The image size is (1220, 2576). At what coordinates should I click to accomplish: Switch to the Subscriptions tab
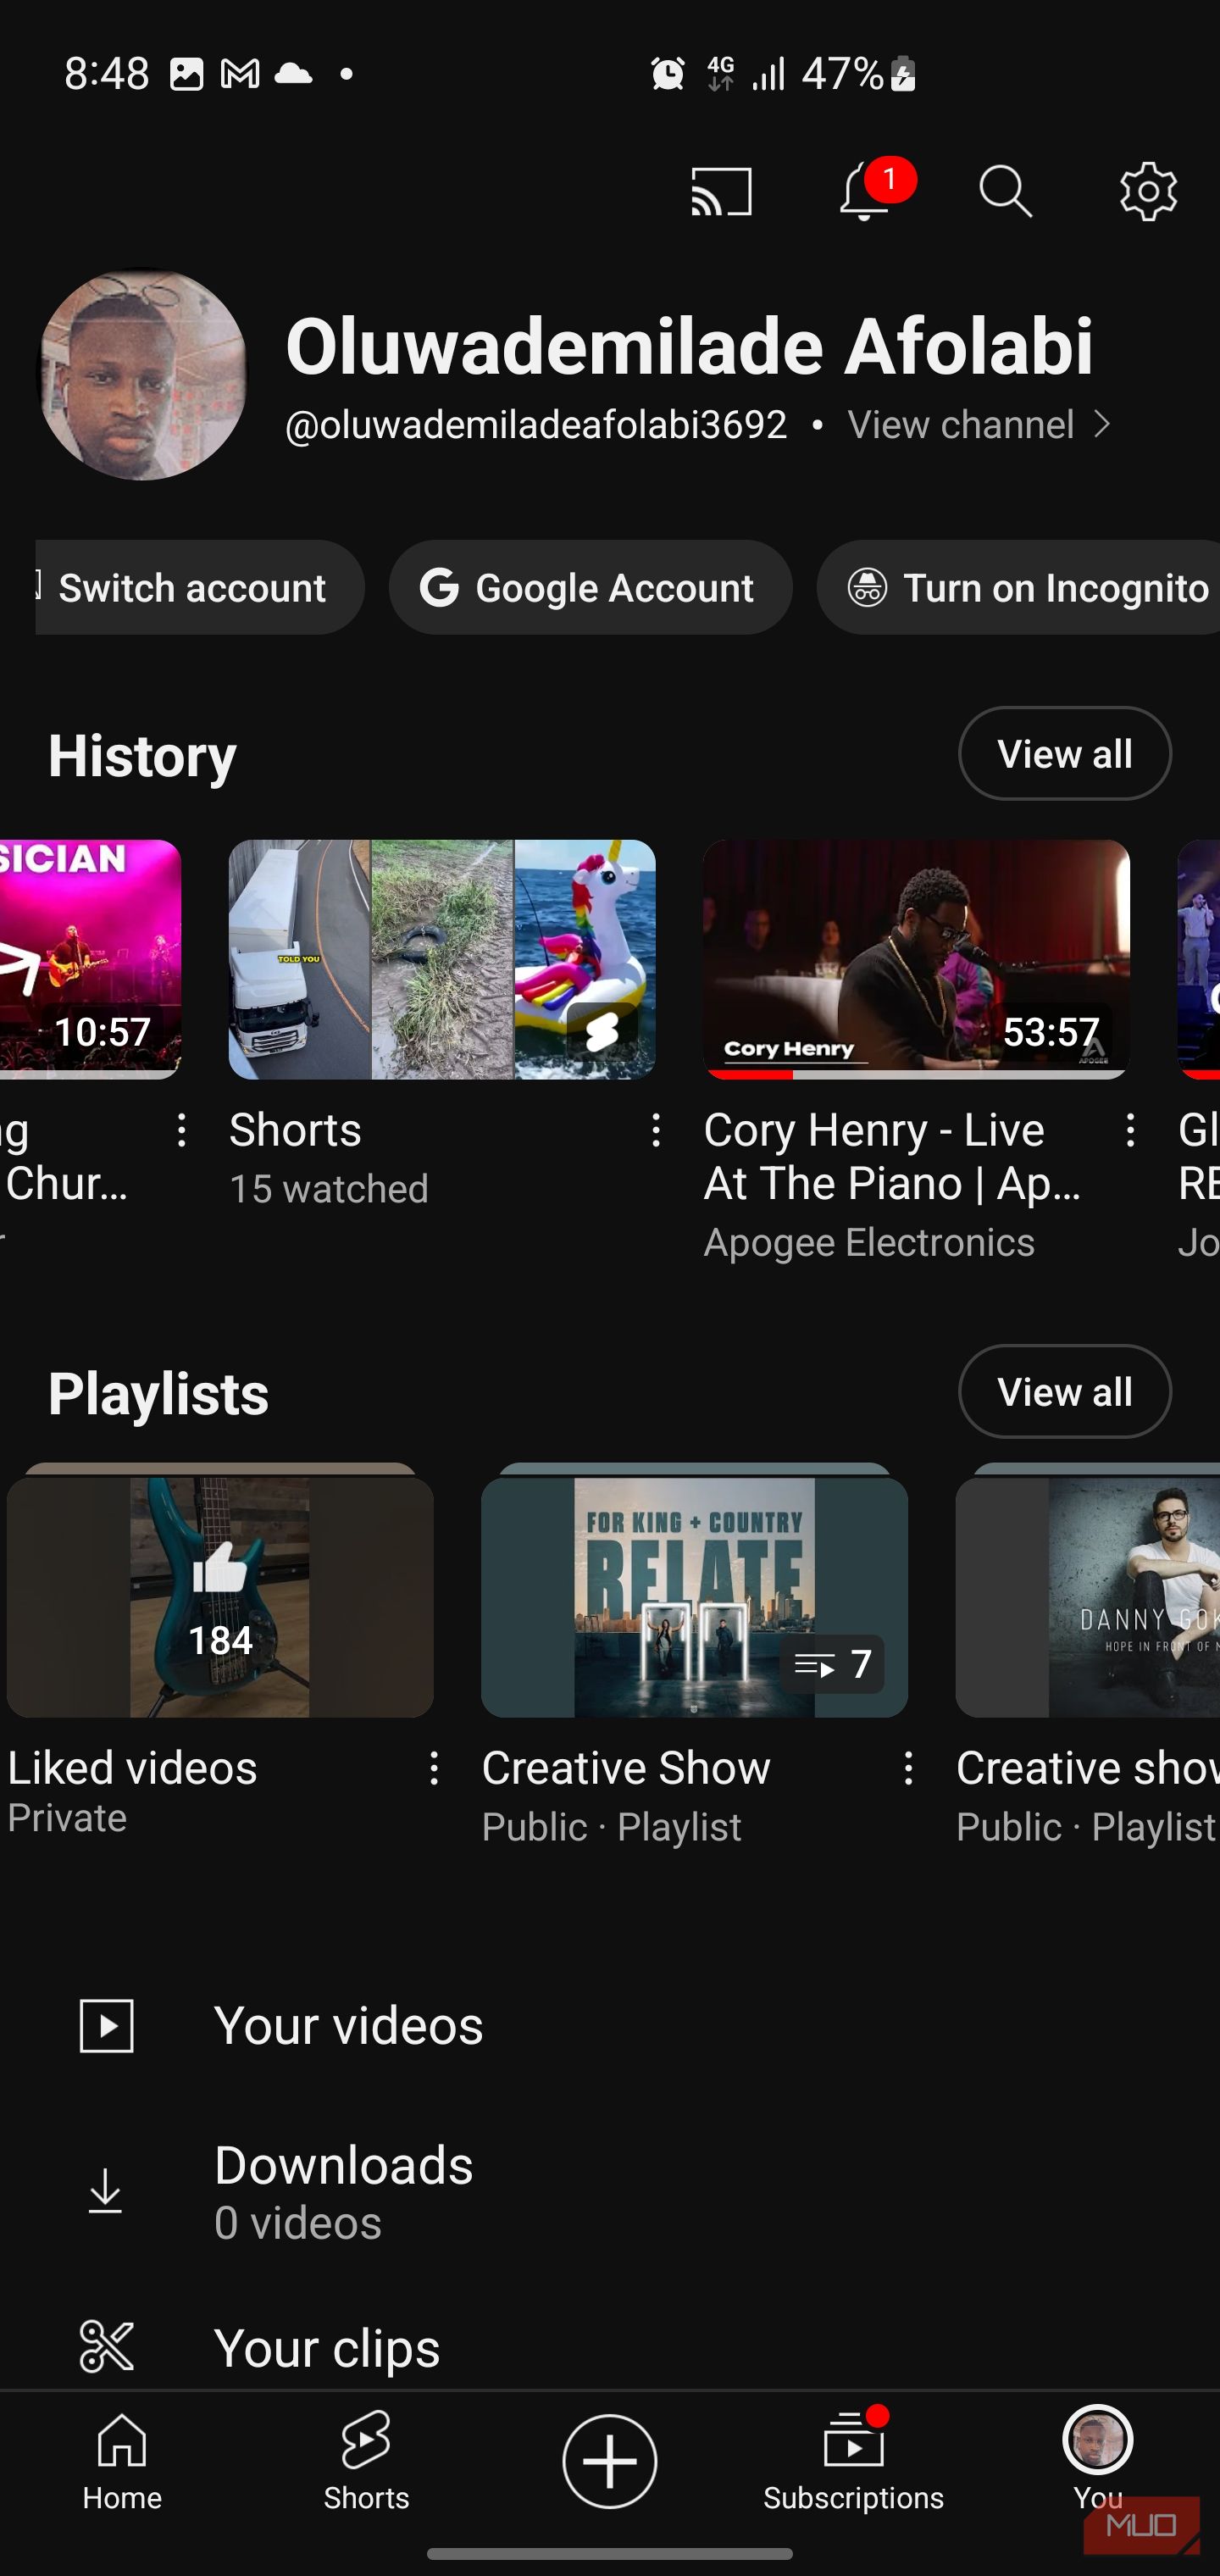853,2460
